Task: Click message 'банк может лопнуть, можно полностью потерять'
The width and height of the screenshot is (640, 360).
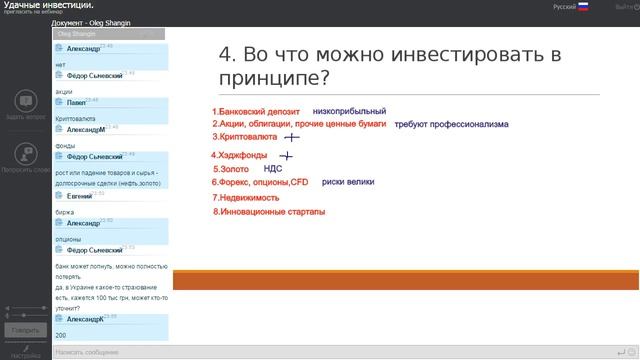Action: [x=111, y=271]
